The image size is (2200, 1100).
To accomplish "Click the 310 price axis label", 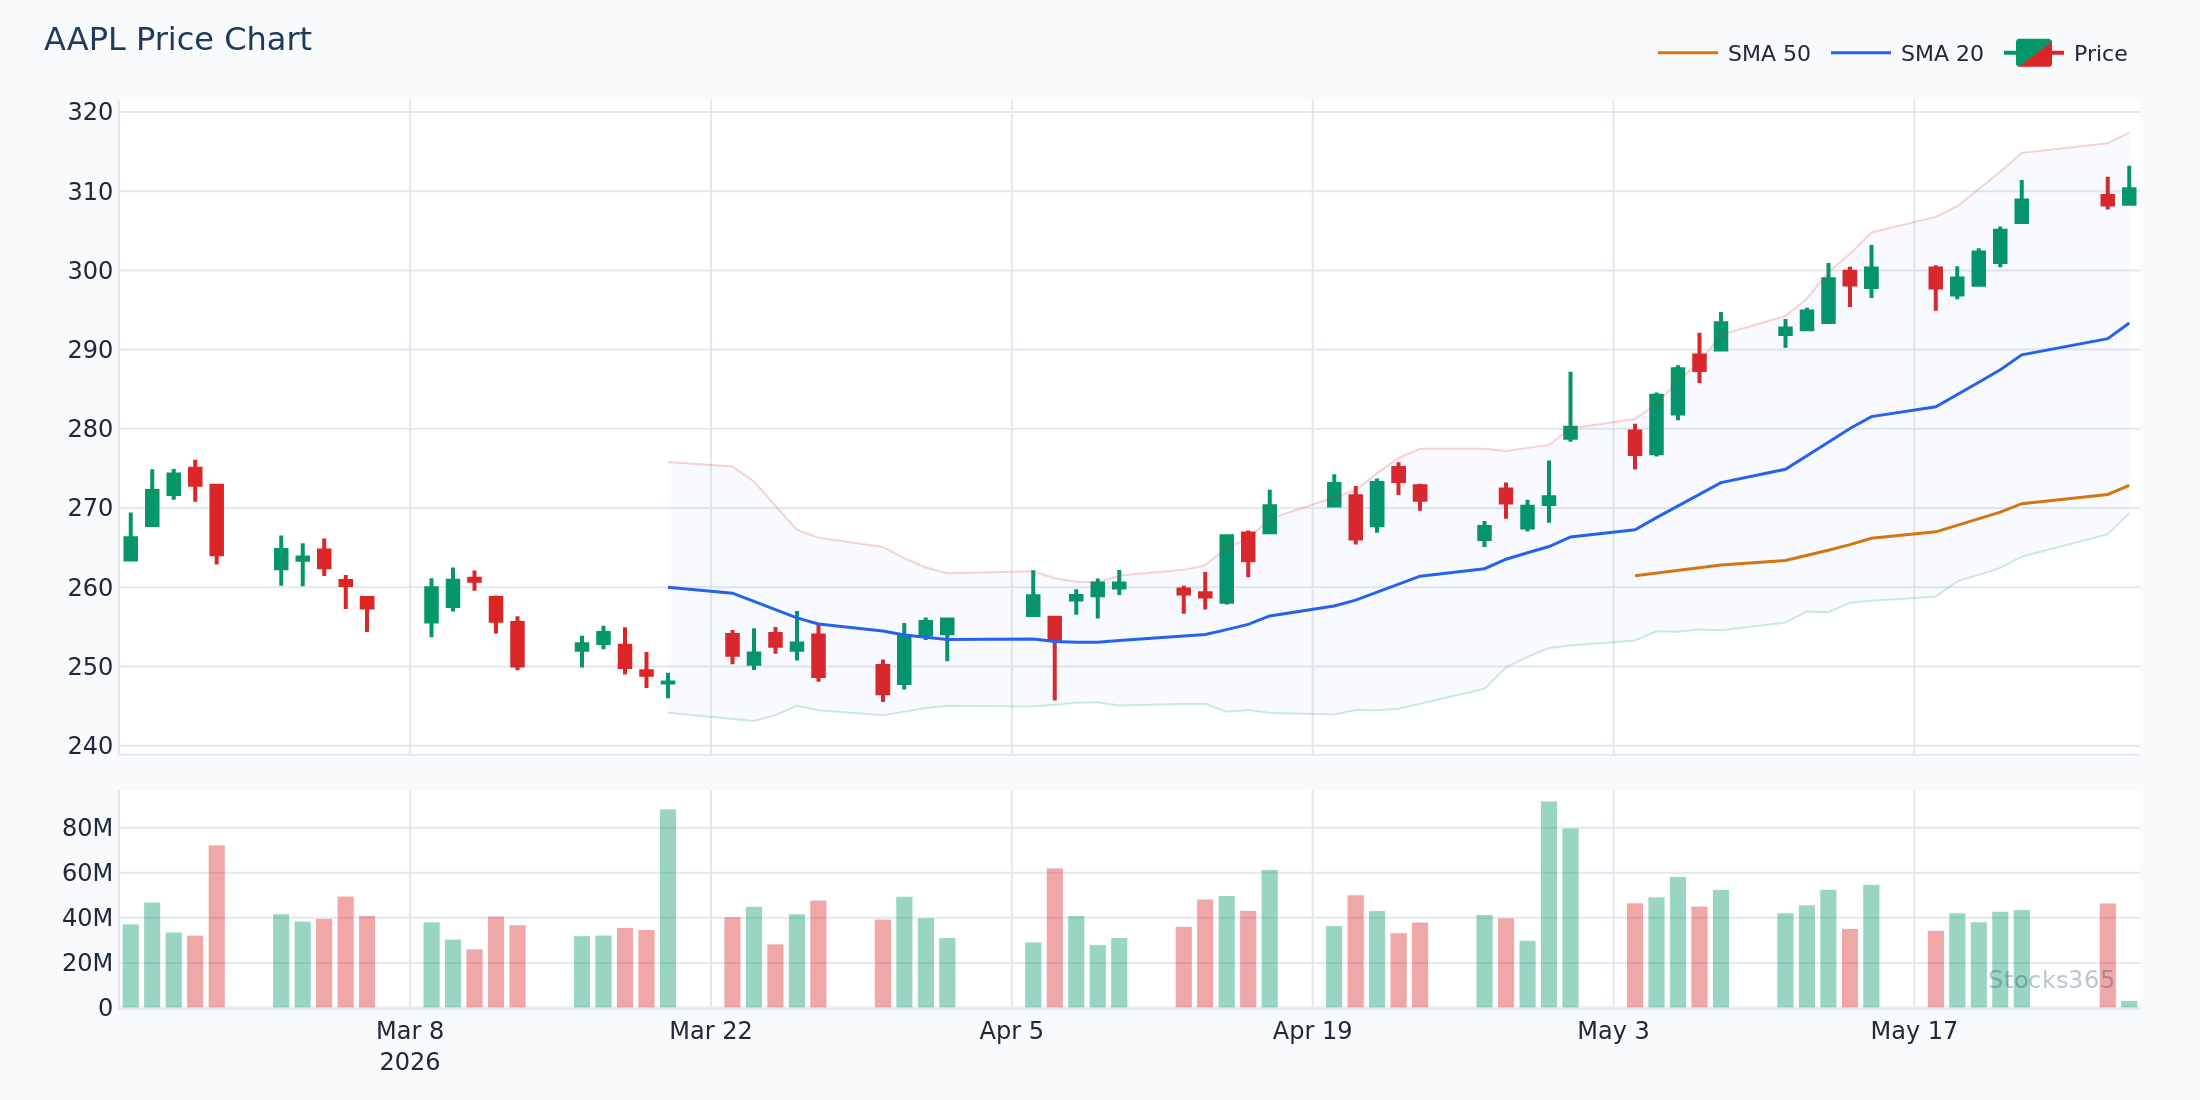I will click(90, 191).
